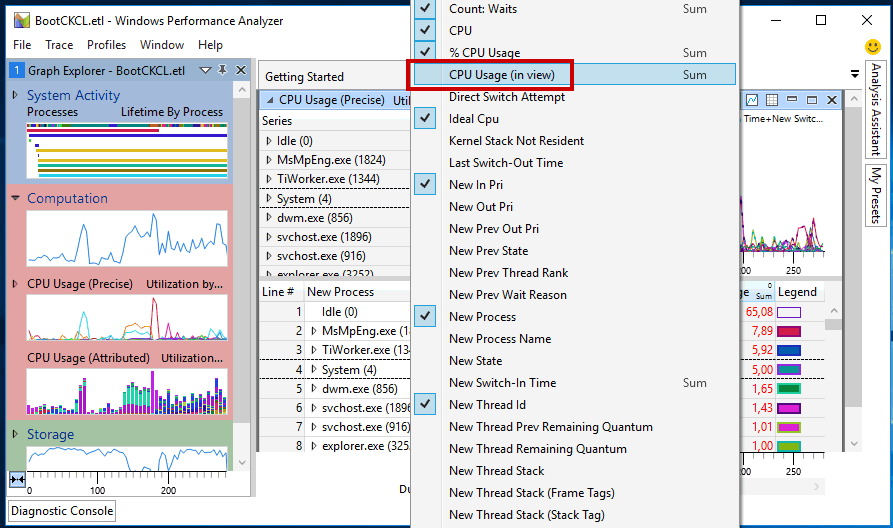Open the My Presets side tab
The image size is (893, 528).
coord(875,195)
